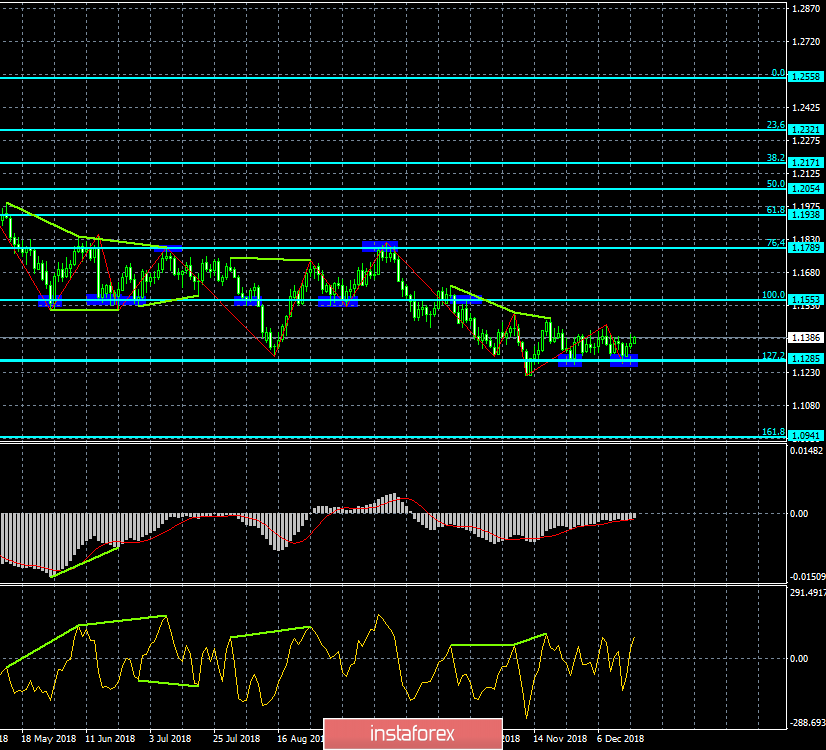Screen dimensions: 826x750
Task: Click the 1.1285 Fibonacci price label
Action: [805, 359]
